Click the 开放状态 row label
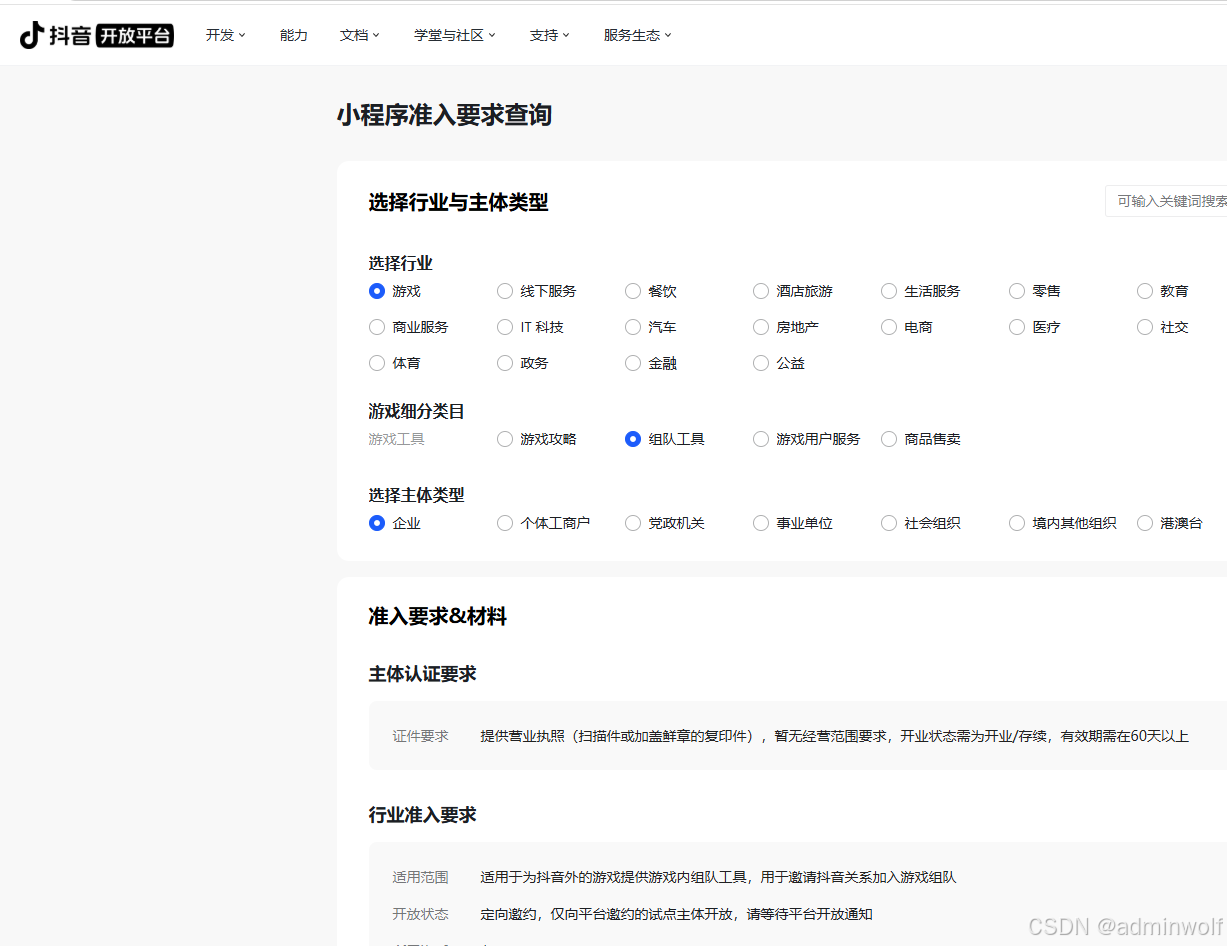This screenshot has width=1227, height=946. 420,914
